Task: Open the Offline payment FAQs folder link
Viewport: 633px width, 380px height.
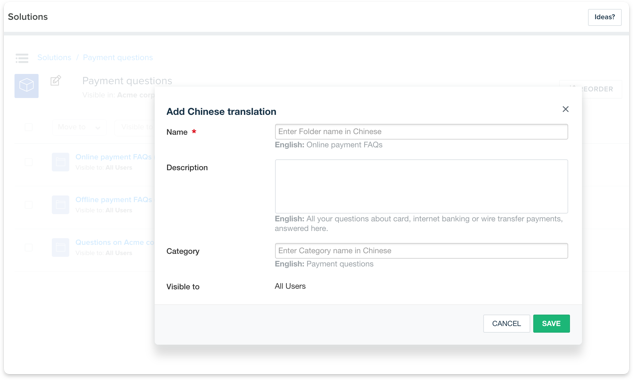Action: [114, 199]
